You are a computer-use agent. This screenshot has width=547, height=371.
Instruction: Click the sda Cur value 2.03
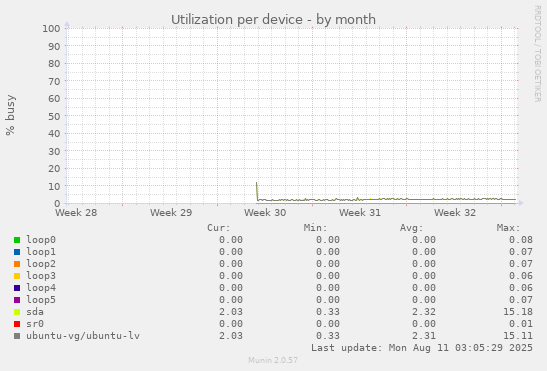pyautogui.click(x=231, y=312)
